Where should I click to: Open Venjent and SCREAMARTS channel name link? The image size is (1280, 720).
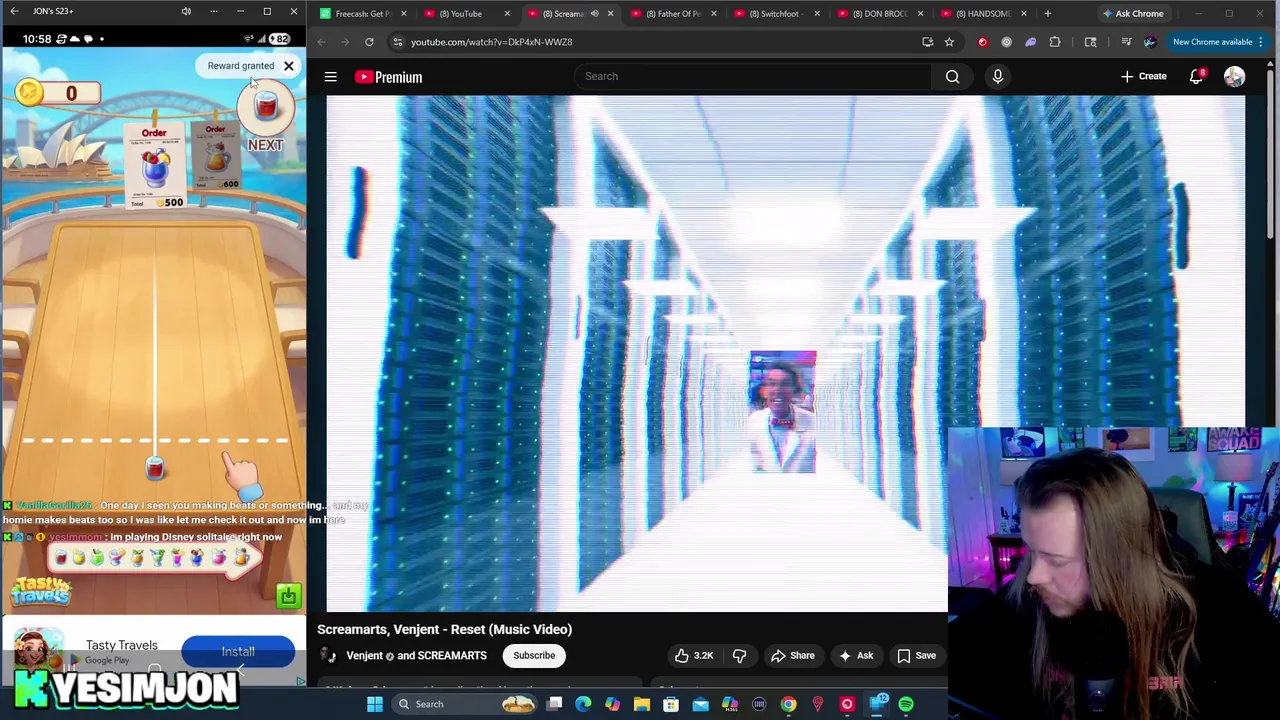click(x=416, y=656)
